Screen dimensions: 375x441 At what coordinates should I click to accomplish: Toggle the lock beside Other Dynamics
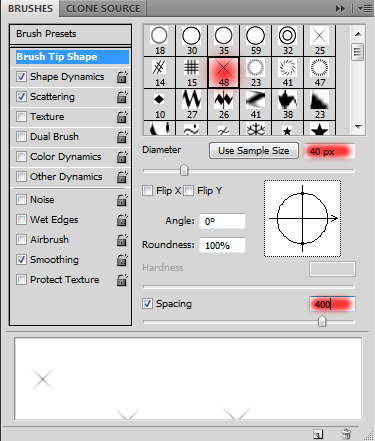click(x=122, y=177)
